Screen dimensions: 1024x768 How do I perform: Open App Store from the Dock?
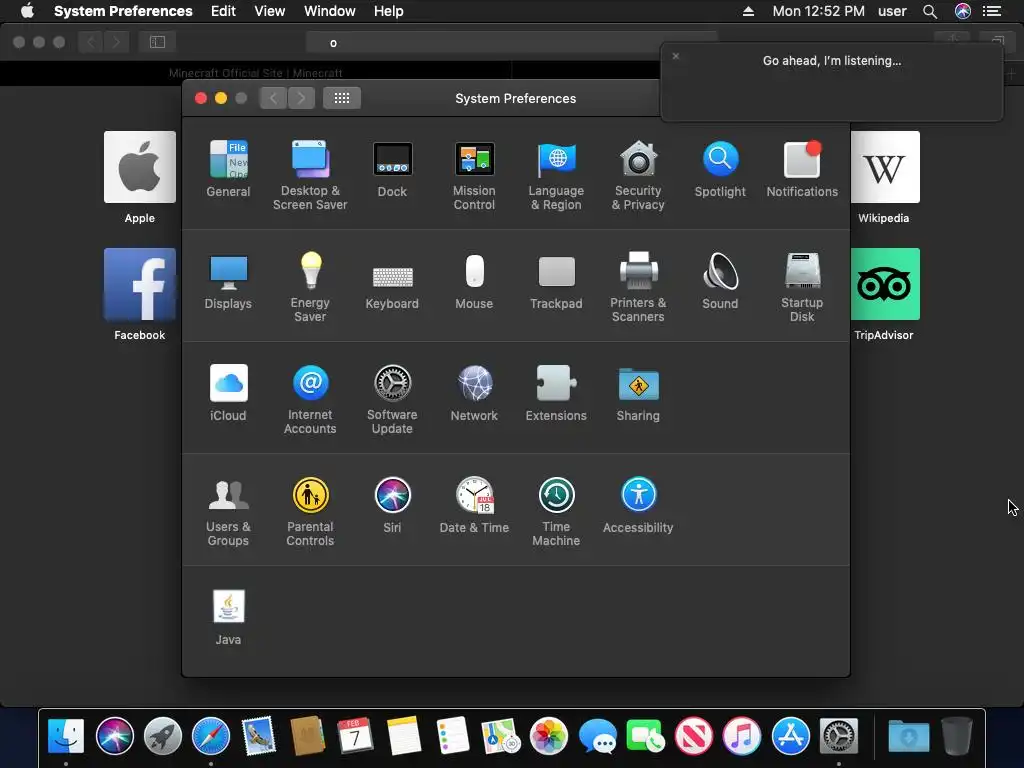click(x=790, y=735)
